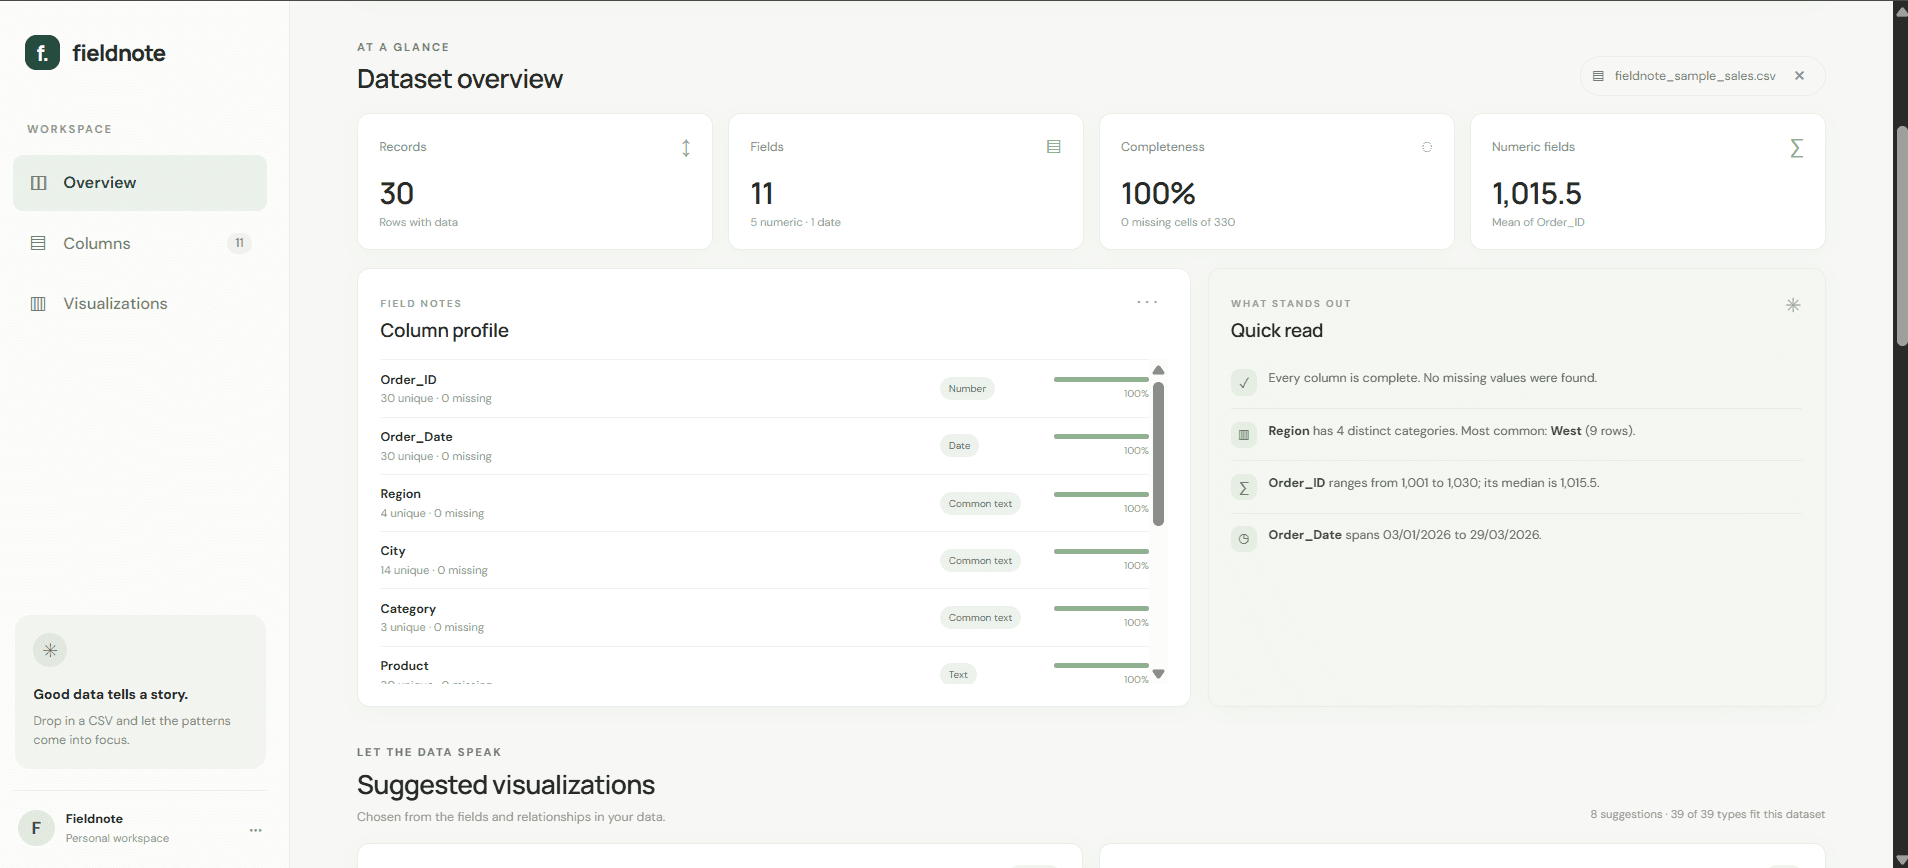
Task: Click the Completeness 100% value
Action: pyautogui.click(x=1158, y=193)
